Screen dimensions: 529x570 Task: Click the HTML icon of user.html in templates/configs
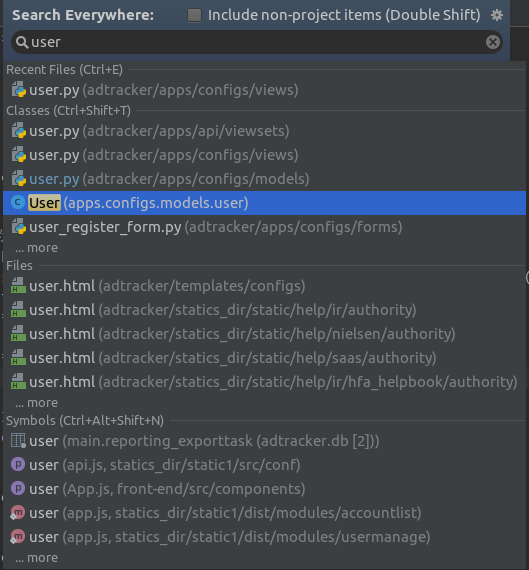pos(18,285)
